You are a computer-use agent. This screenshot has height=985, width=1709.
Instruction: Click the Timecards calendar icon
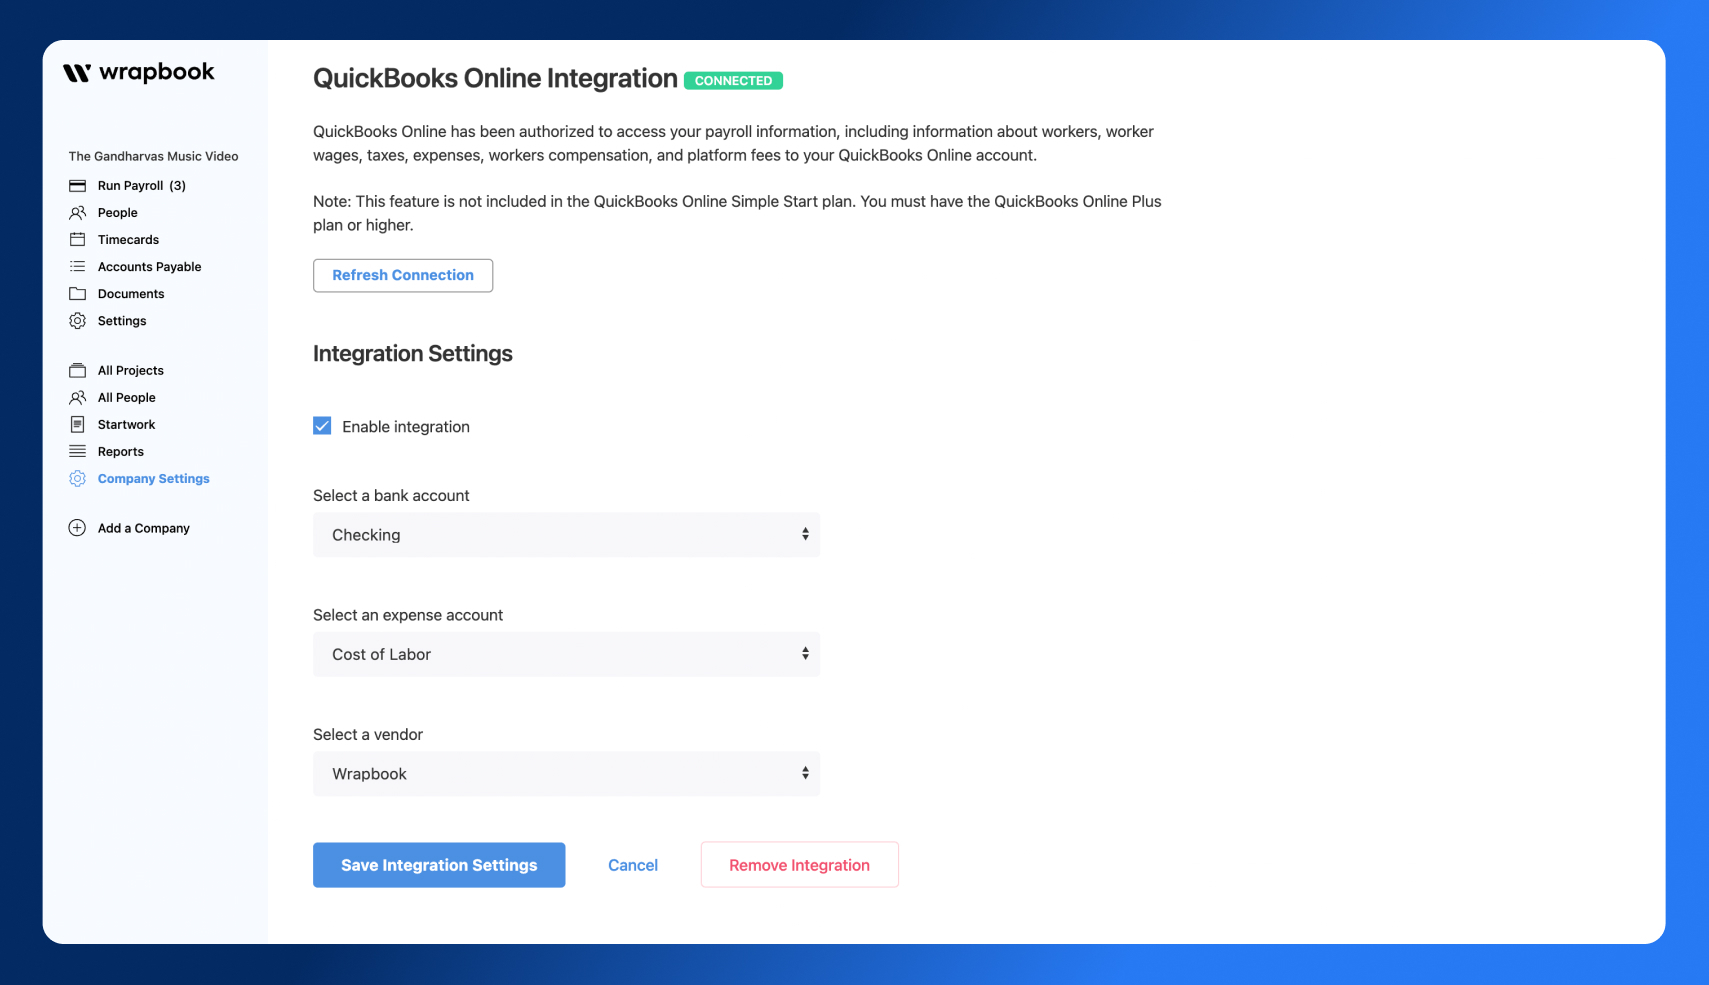77,239
